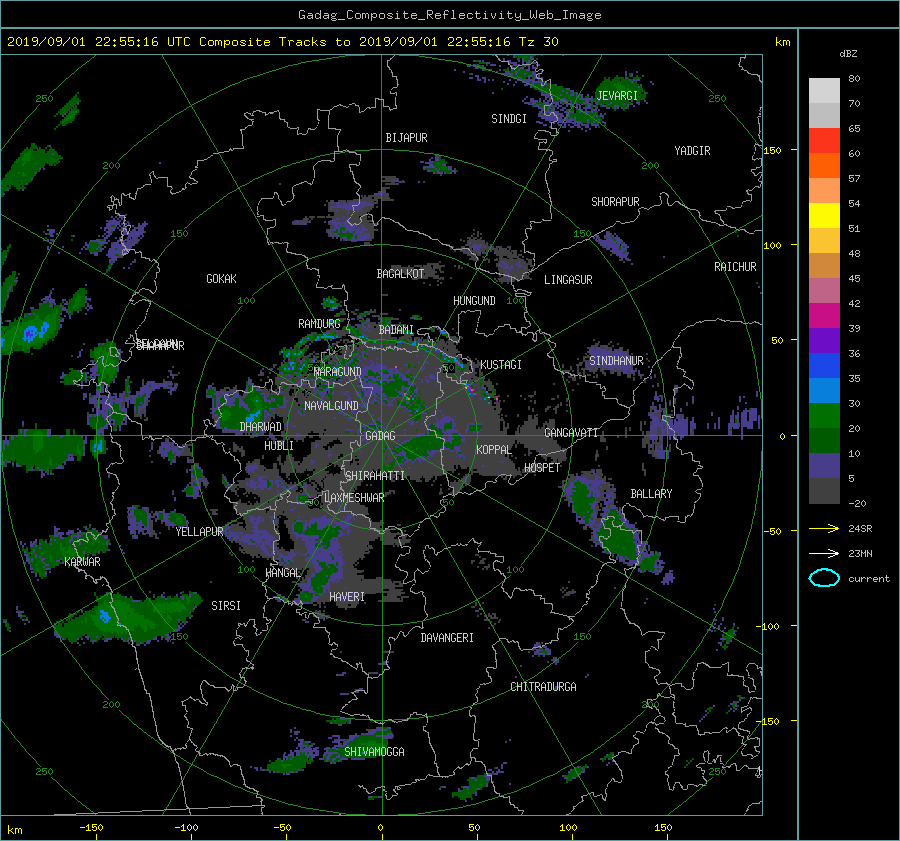
Task: Select the GOKAK label
Action: pyautogui.click(x=221, y=279)
